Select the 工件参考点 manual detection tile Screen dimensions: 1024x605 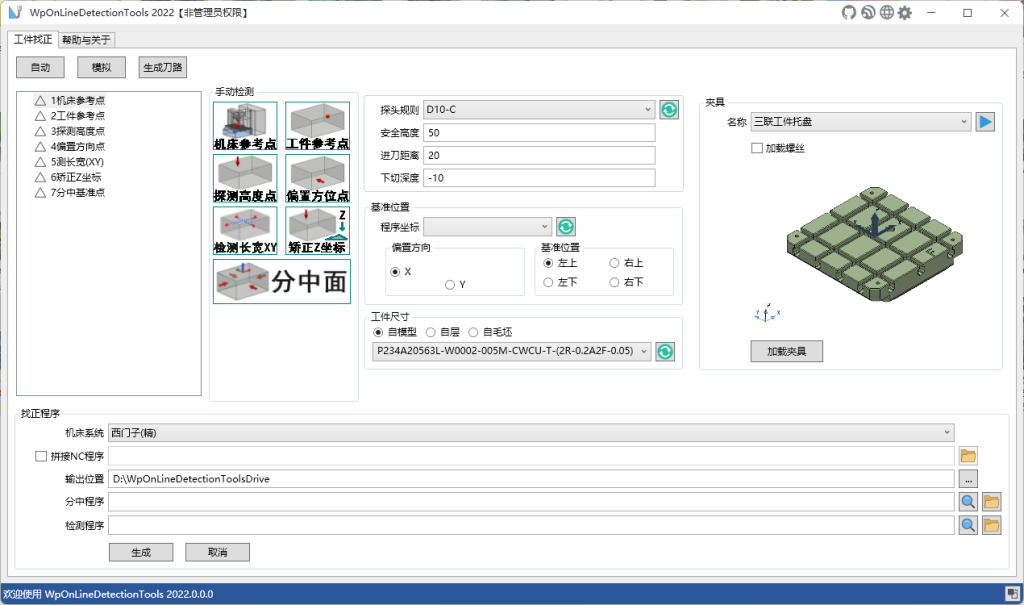pyautogui.click(x=317, y=126)
